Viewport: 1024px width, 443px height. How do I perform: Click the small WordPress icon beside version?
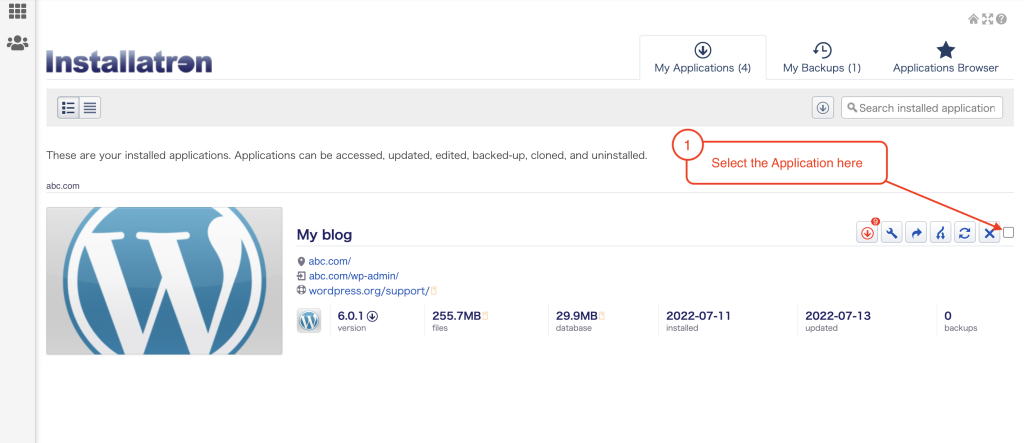coord(309,321)
